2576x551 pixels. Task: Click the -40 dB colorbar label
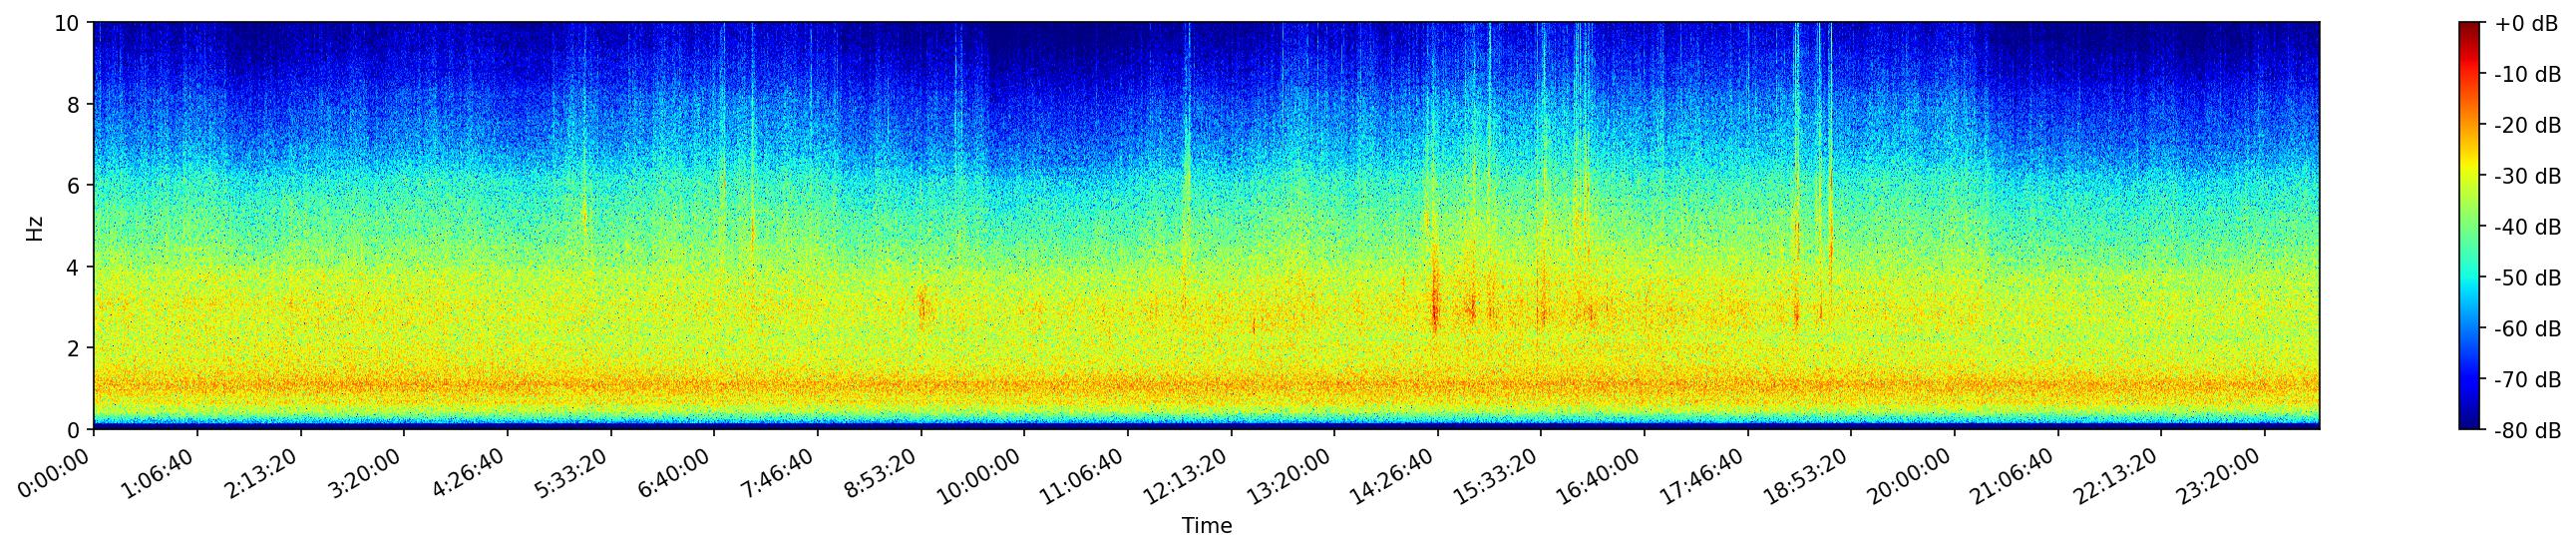click(2527, 228)
